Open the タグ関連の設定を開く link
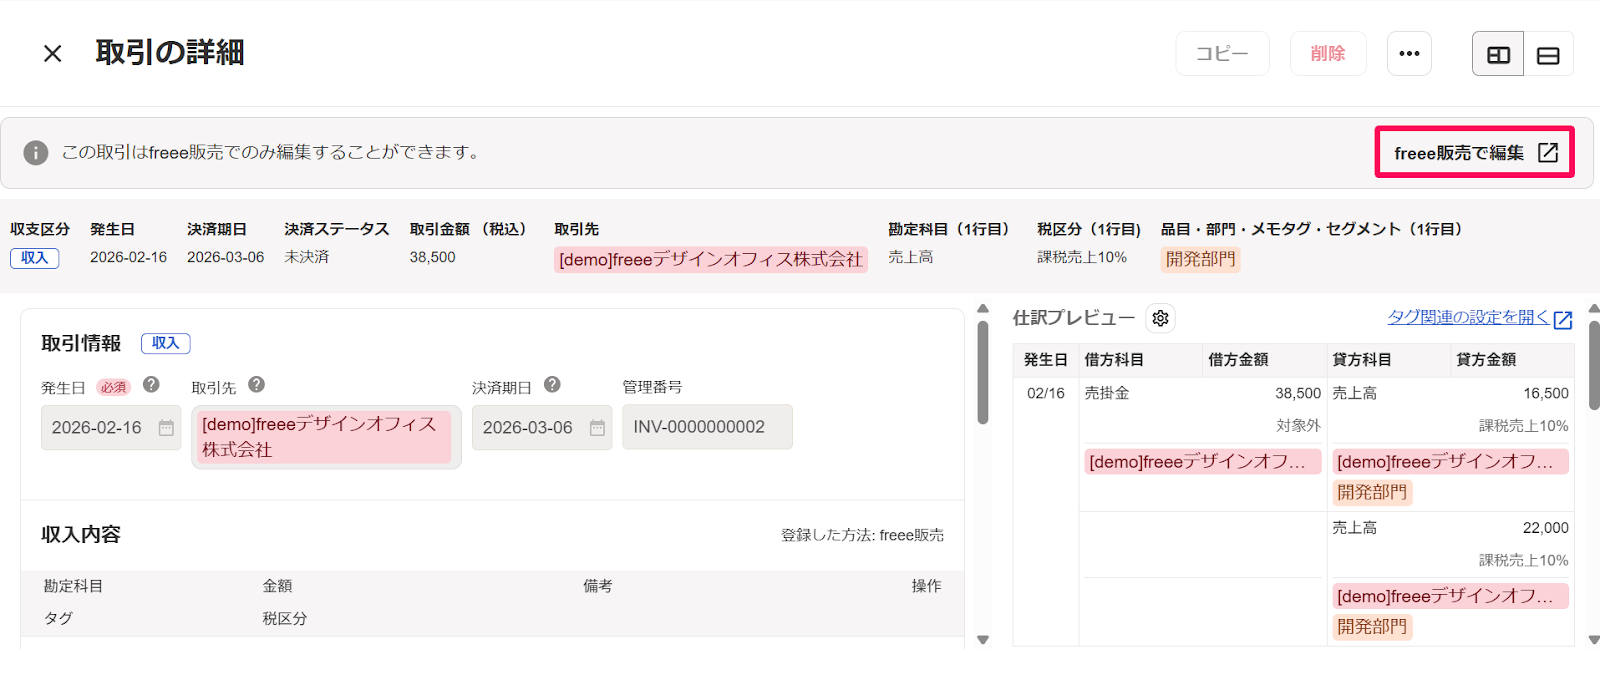 point(1468,317)
